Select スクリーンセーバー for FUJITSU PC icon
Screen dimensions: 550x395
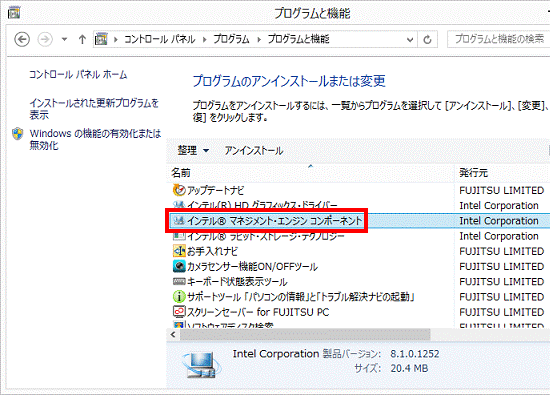pos(179,312)
